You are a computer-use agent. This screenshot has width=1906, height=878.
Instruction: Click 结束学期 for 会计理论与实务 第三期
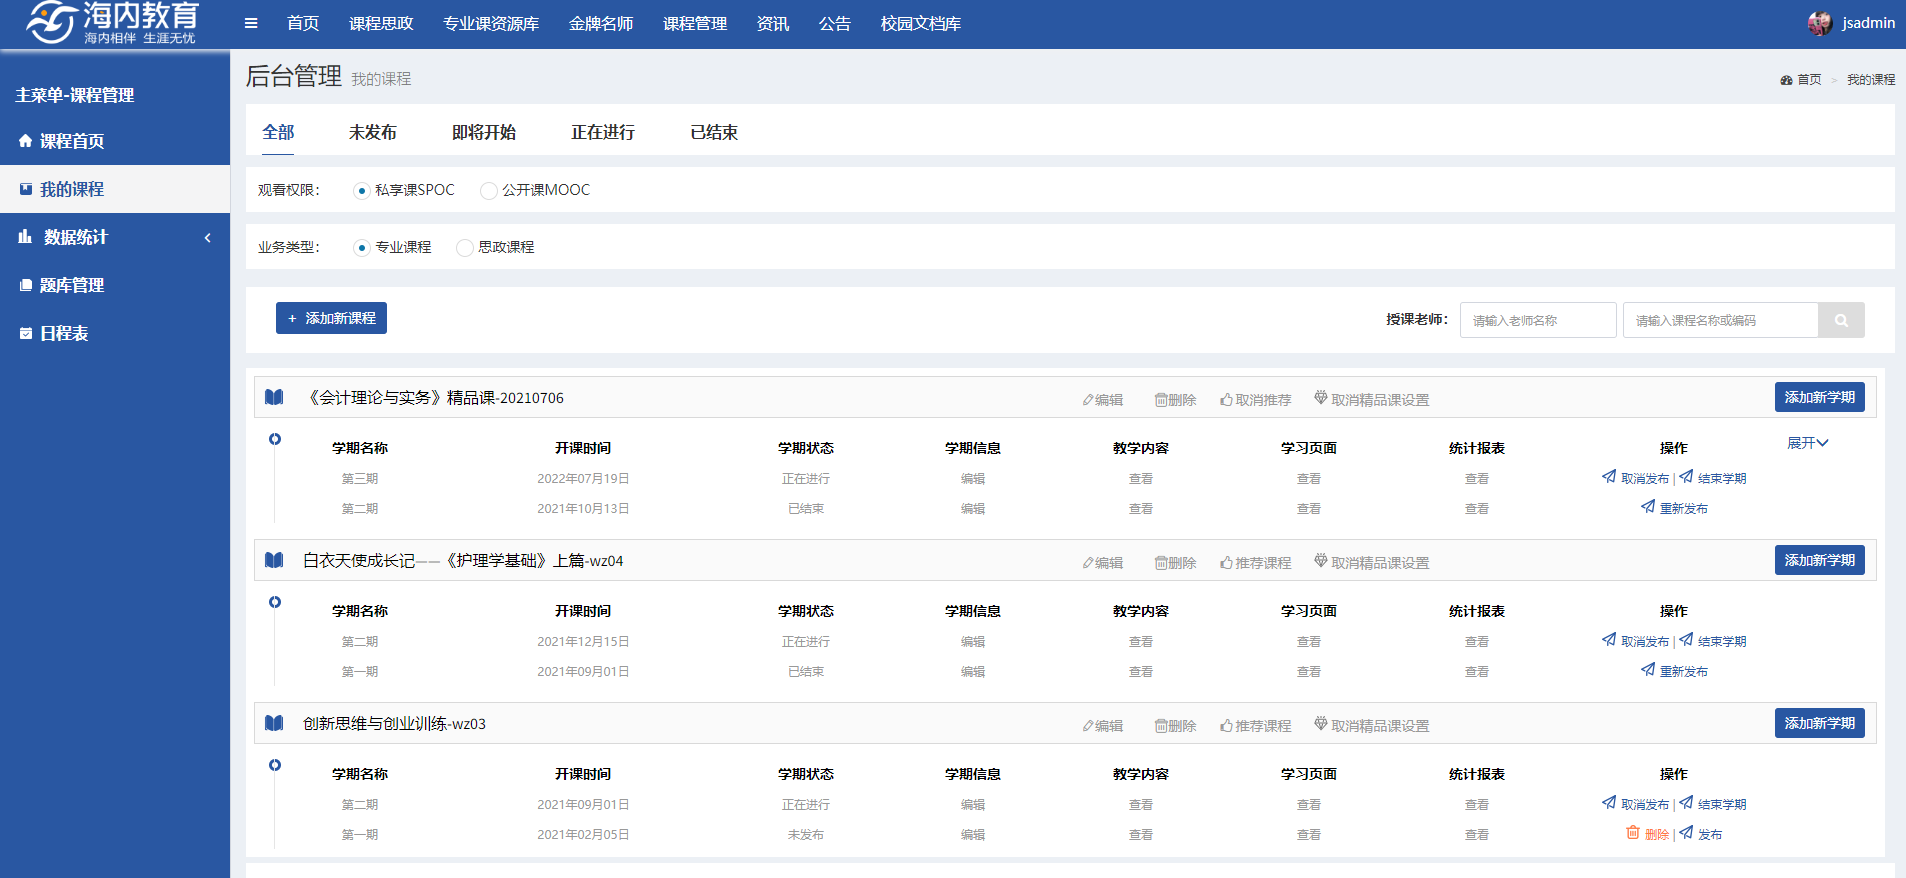(x=1713, y=478)
